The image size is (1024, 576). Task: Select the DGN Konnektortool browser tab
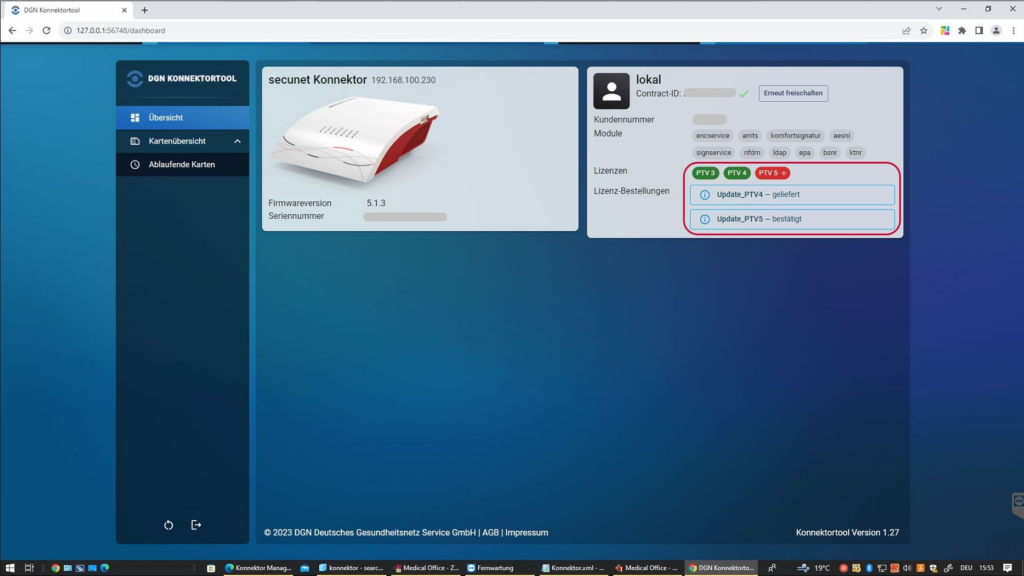(x=67, y=10)
